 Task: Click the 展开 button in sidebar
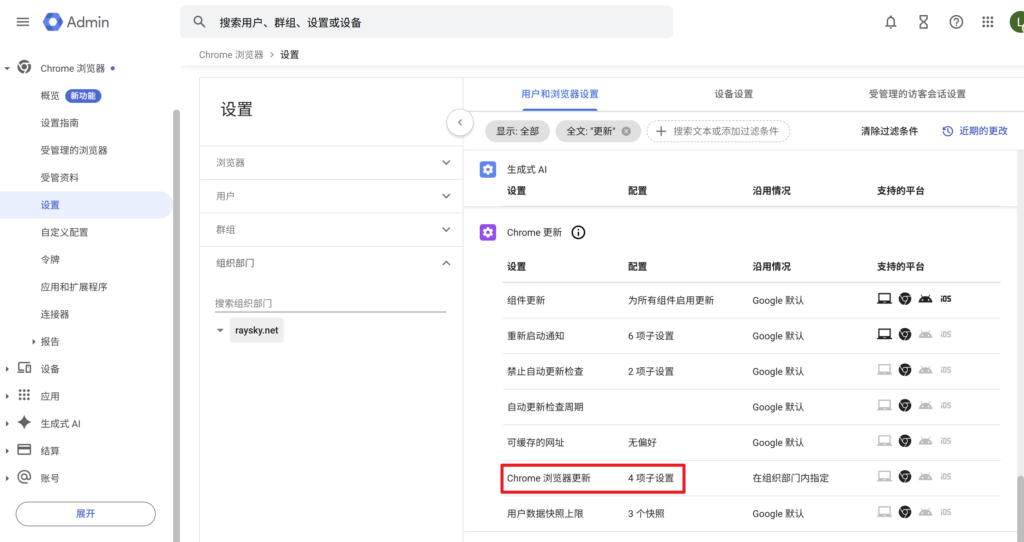click(x=86, y=513)
